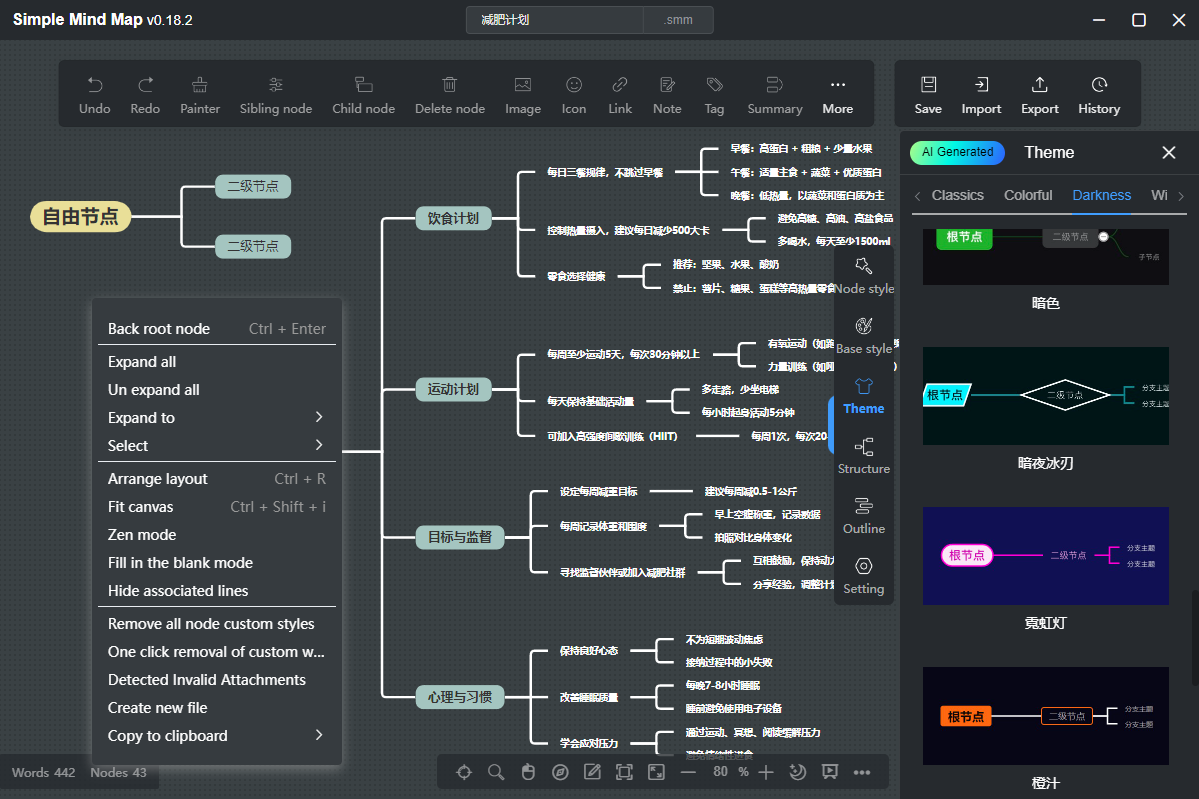Insert a Sibling node from the toolbar
Viewport: 1199px width, 799px height.
pyautogui.click(x=275, y=96)
